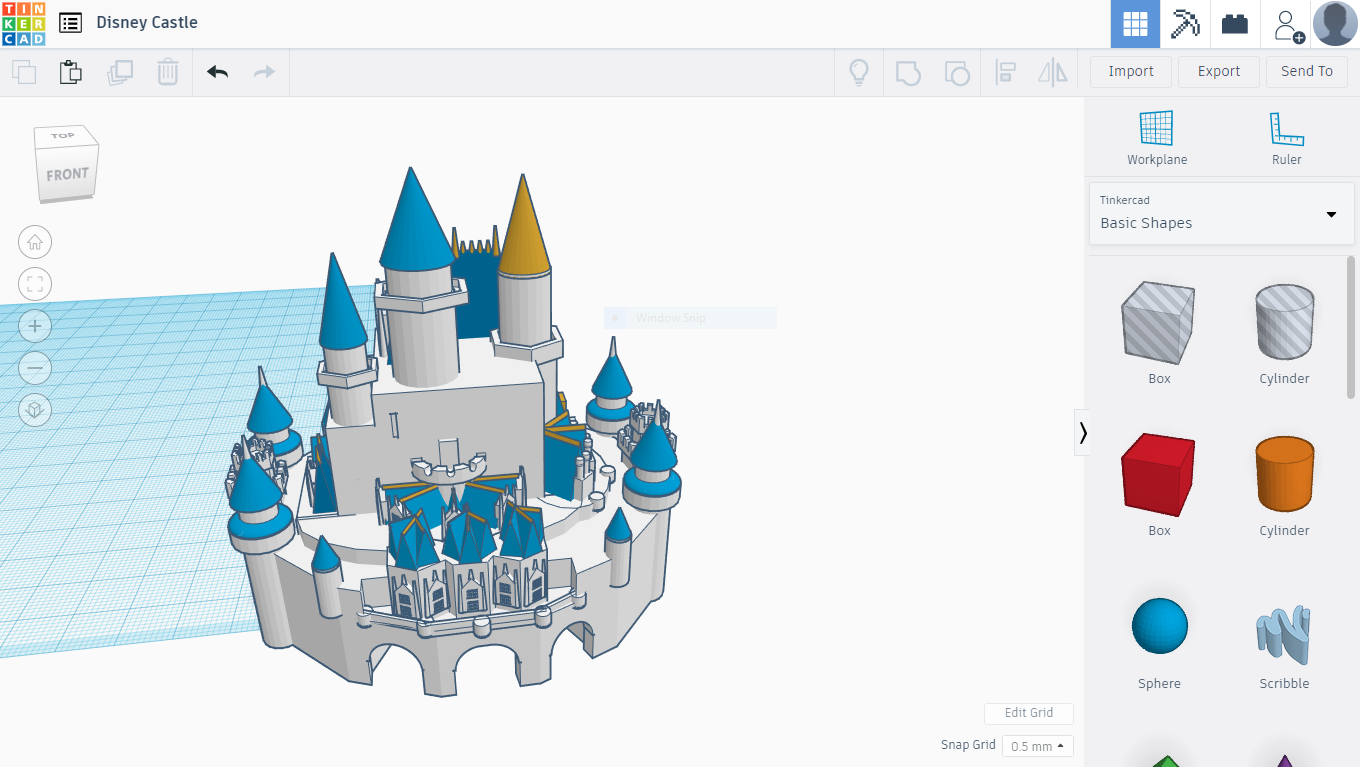
Task: Undo the last action
Action: click(x=217, y=72)
